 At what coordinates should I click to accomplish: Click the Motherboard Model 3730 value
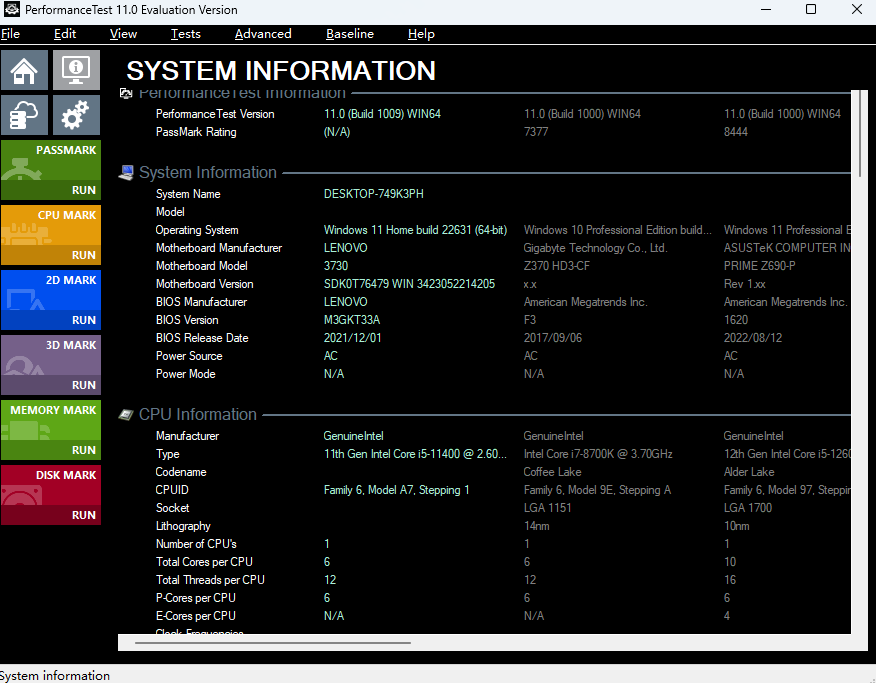[x=336, y=266]
